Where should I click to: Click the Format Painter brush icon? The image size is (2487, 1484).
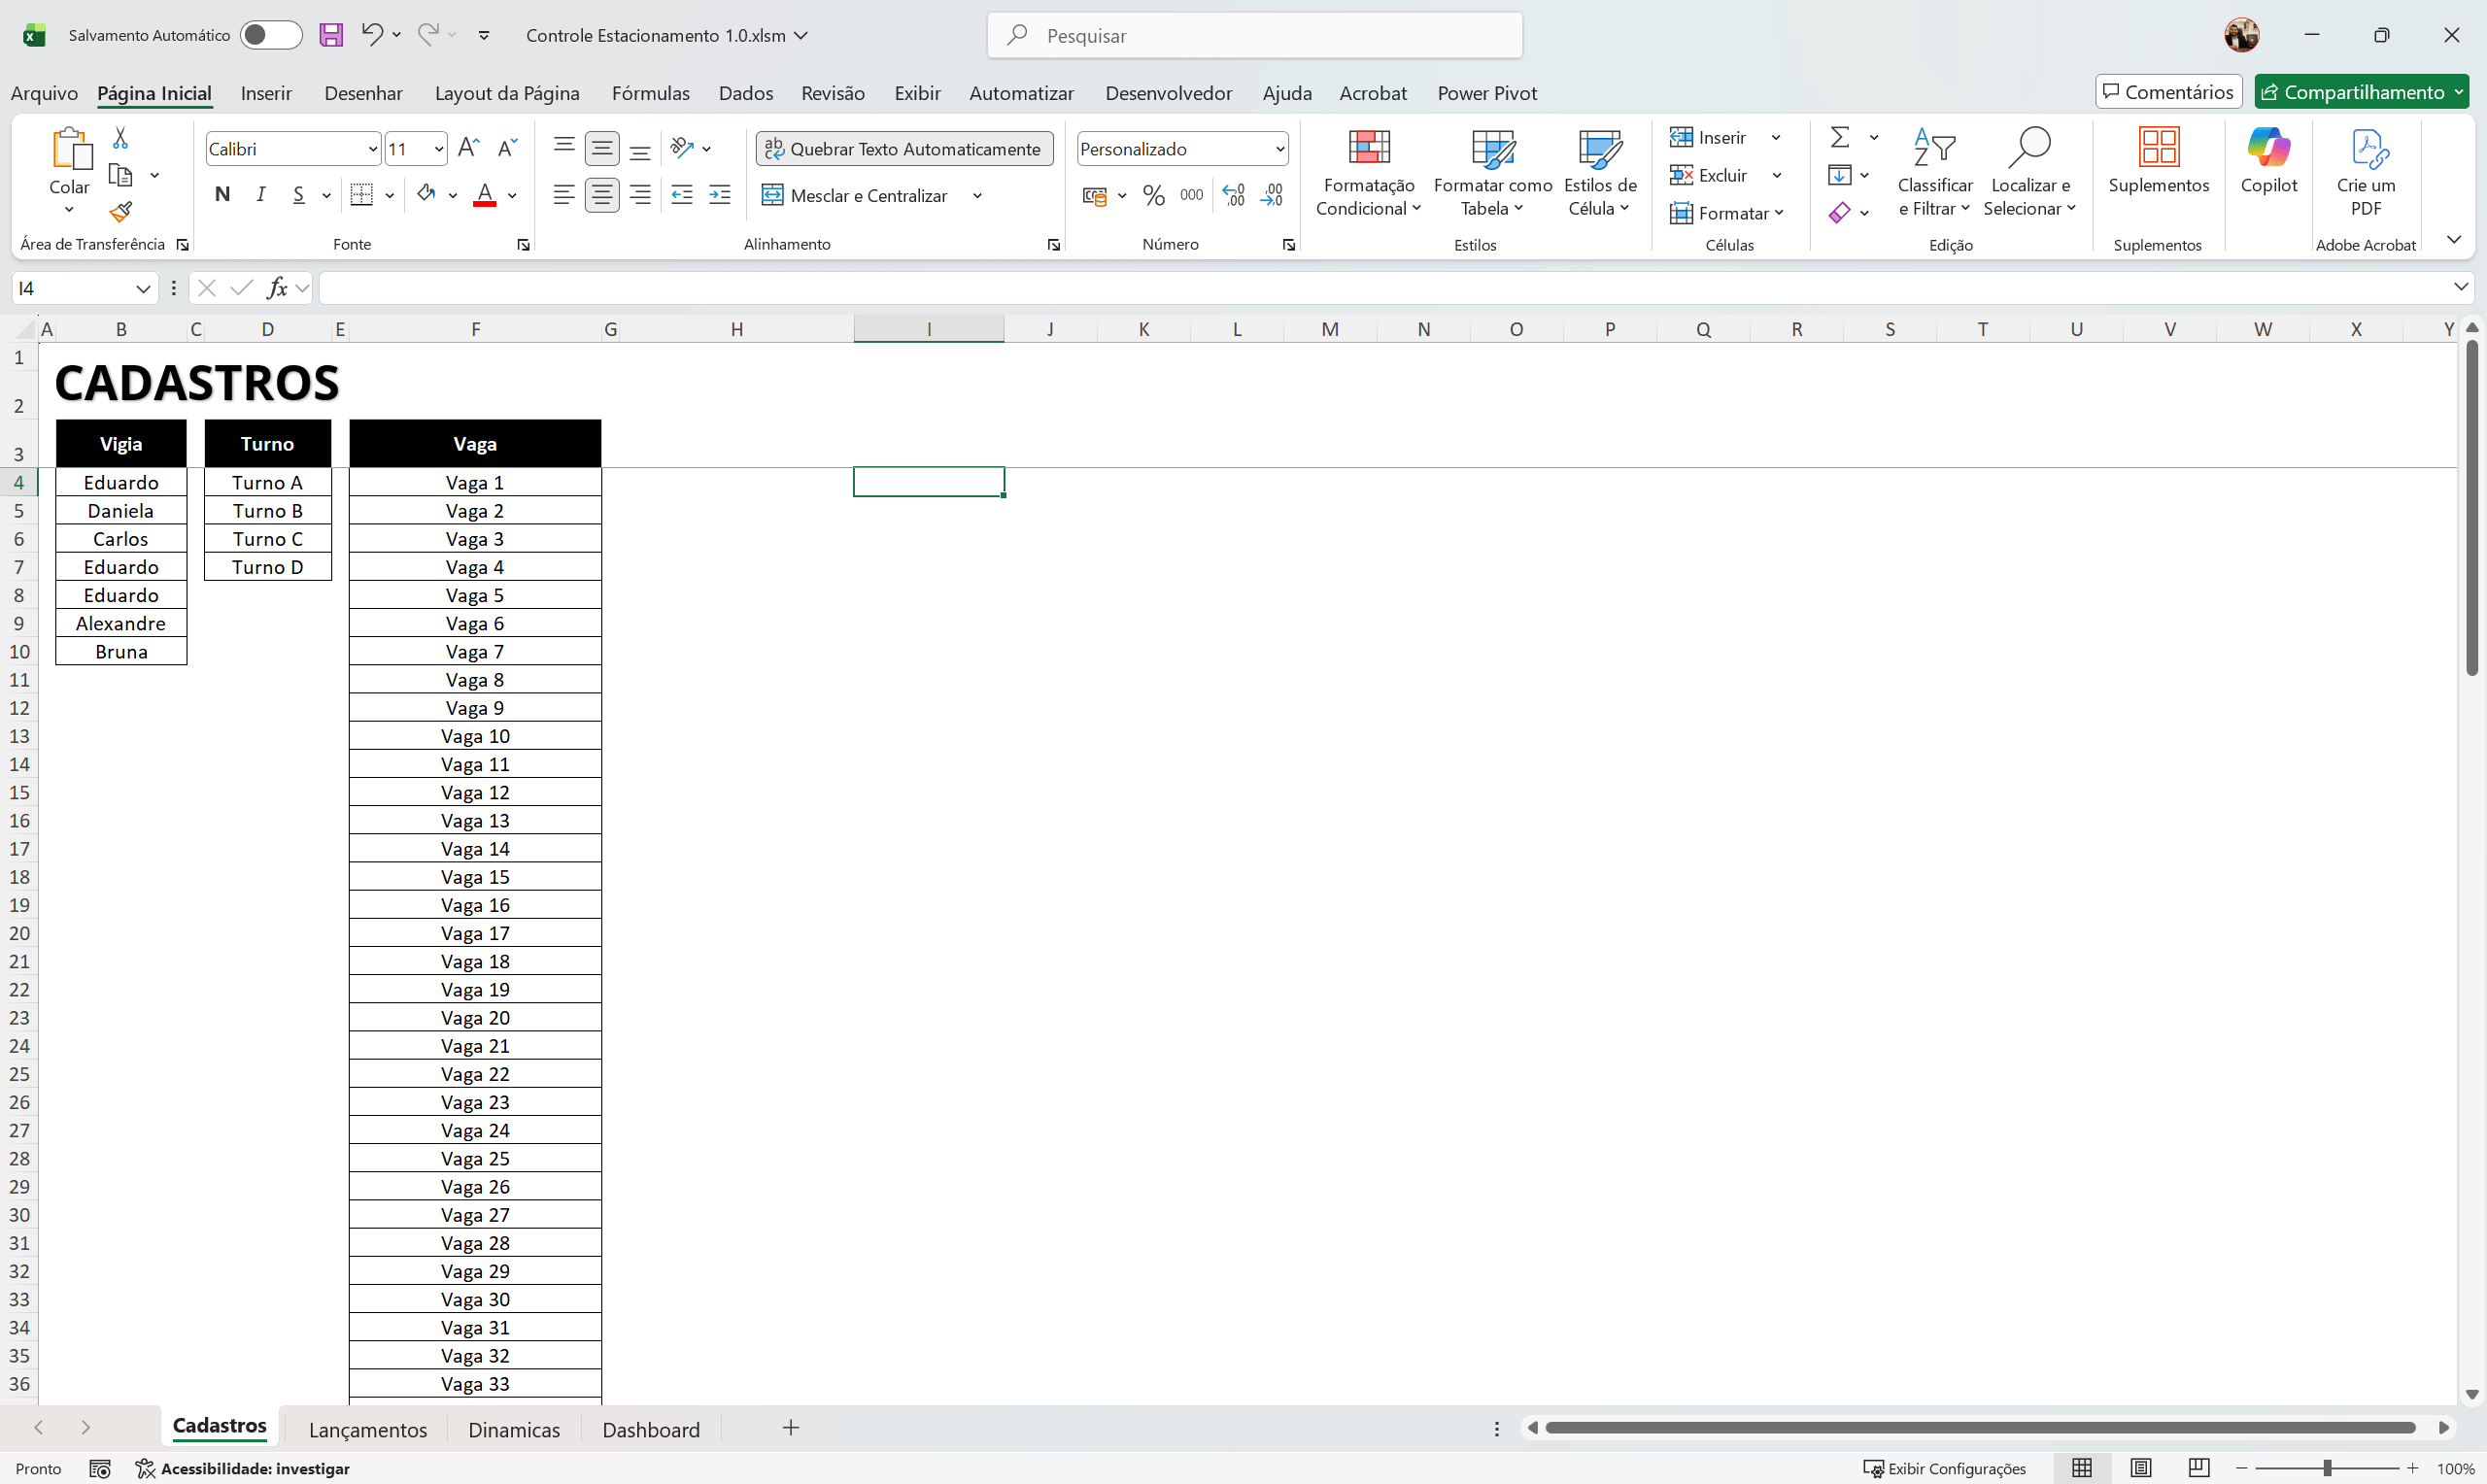coord(121,212)
